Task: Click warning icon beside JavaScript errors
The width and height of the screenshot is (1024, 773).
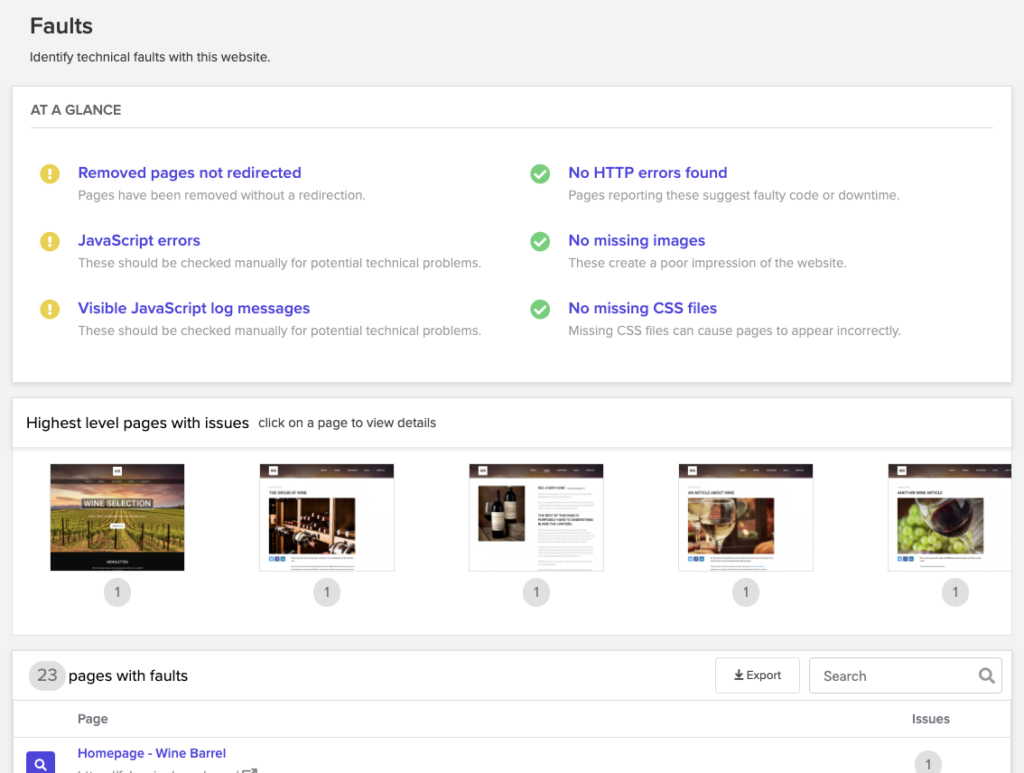Action: pyautogui.click(x=50, y=242)
